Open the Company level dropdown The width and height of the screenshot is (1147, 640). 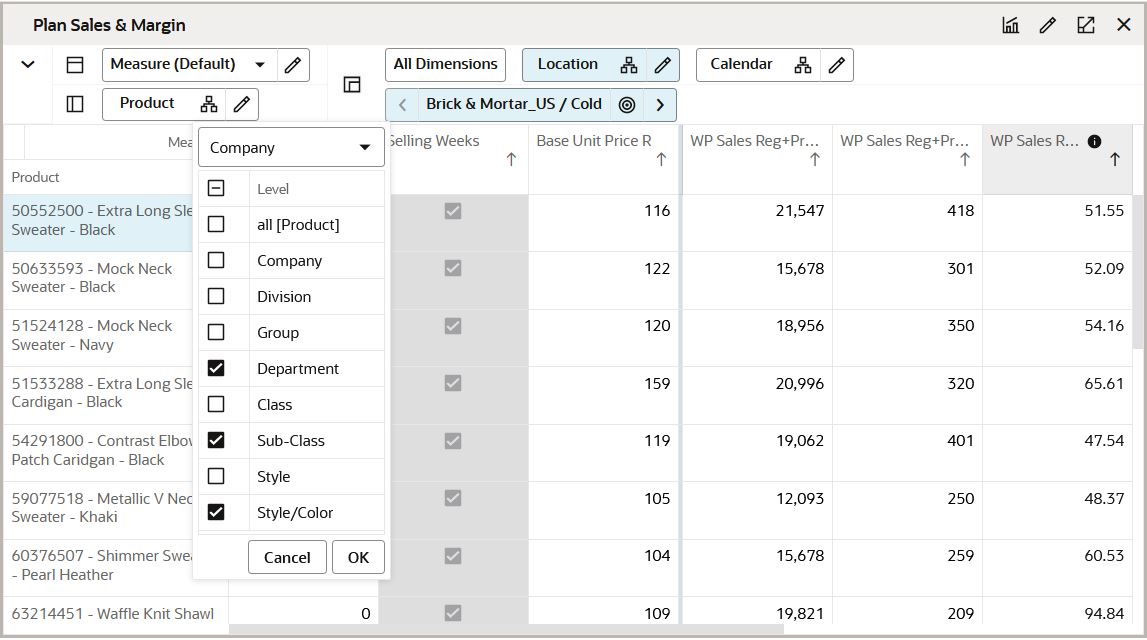291,148
